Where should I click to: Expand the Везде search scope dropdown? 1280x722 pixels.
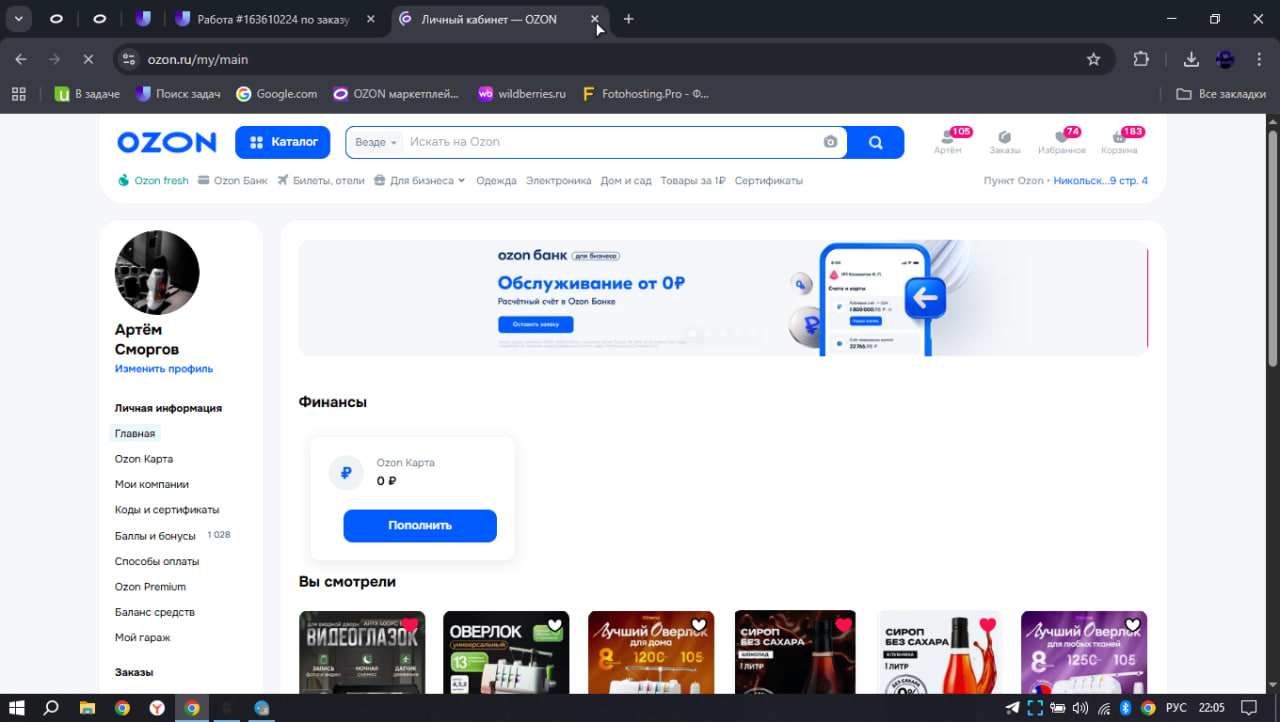tap(375, 142)
